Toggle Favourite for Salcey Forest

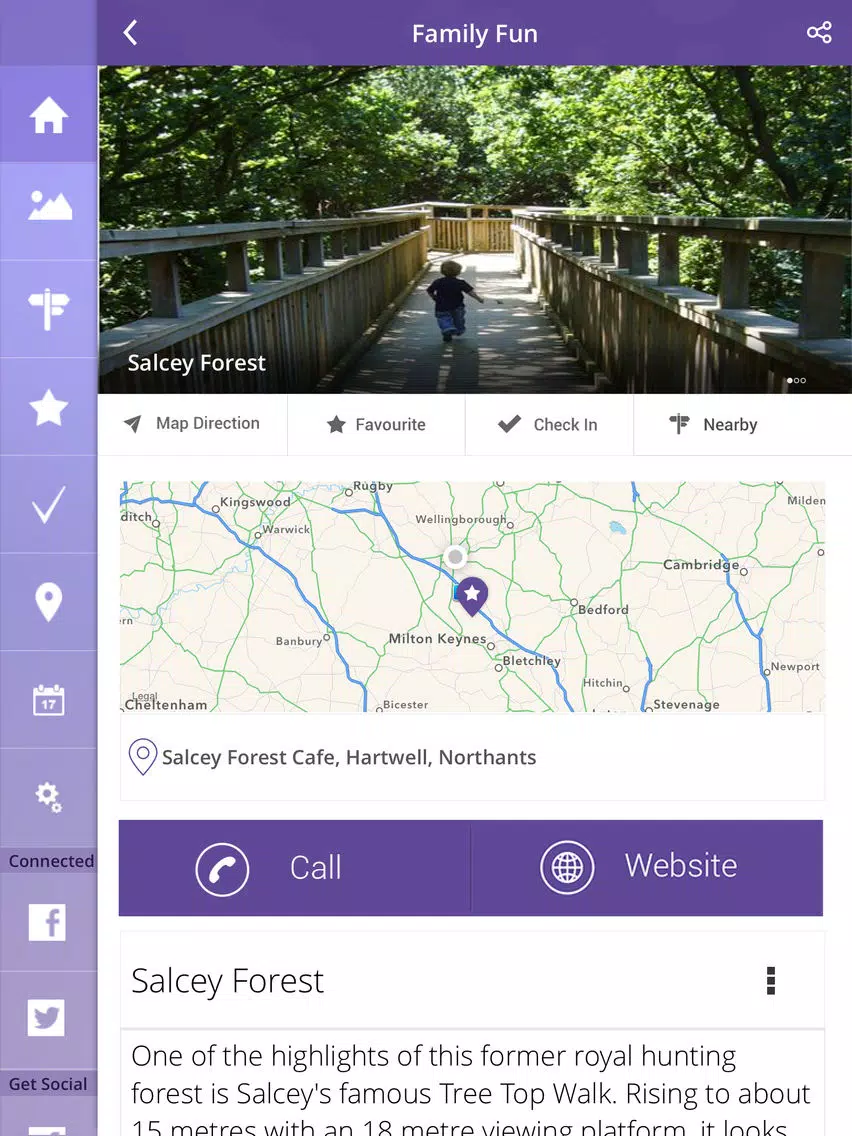(x=376, y=425)
